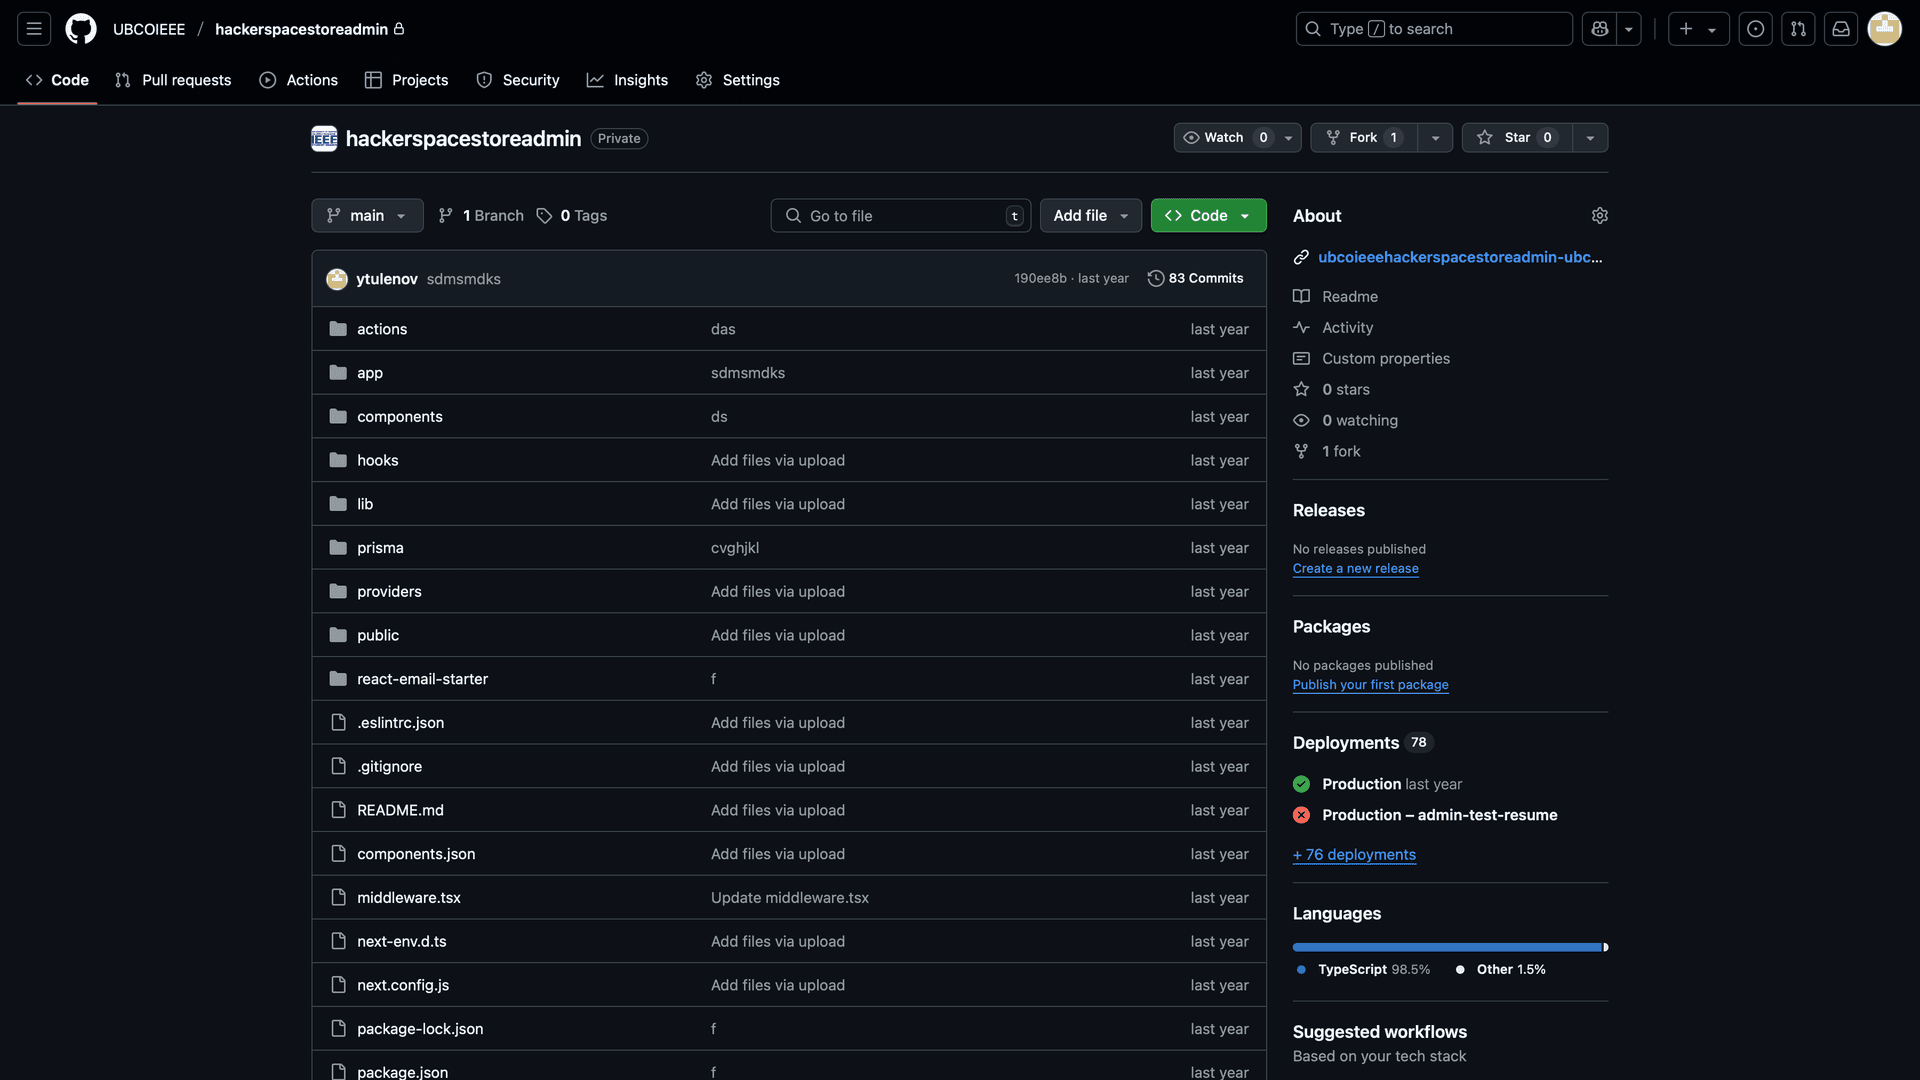
Task: Switch to the Projects tab
Action: 406,80
